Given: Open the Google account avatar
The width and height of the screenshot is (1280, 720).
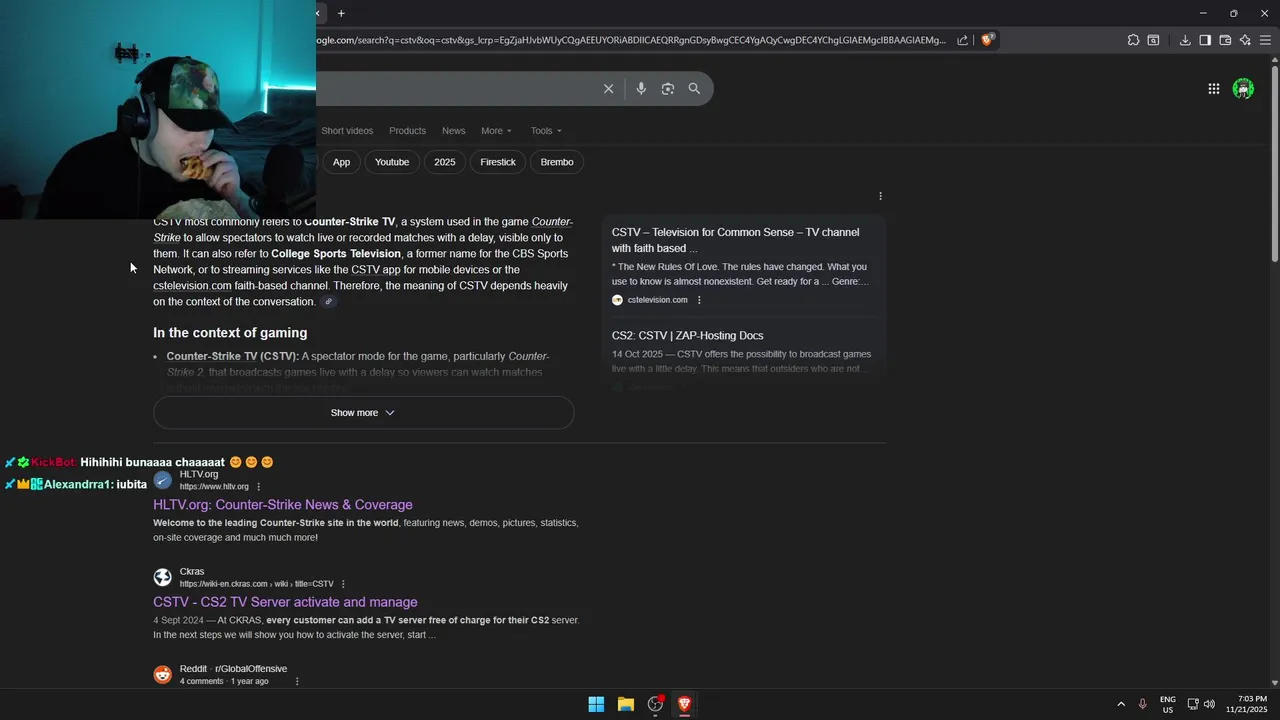Looking at the screenshot, I should click(x=1243, y=89).
